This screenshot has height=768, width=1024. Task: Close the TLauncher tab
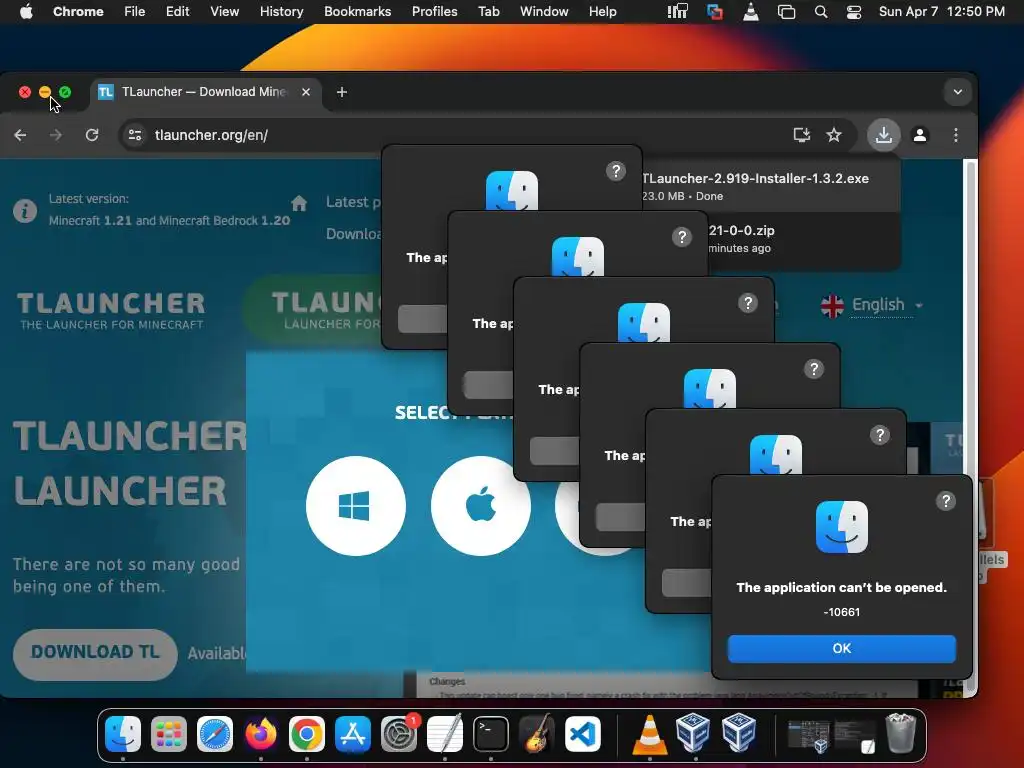[x=306, y=92]
